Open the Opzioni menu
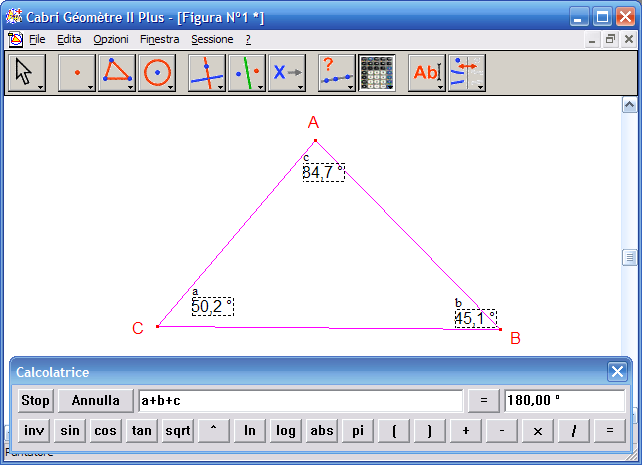 click(x=111, y=39)
